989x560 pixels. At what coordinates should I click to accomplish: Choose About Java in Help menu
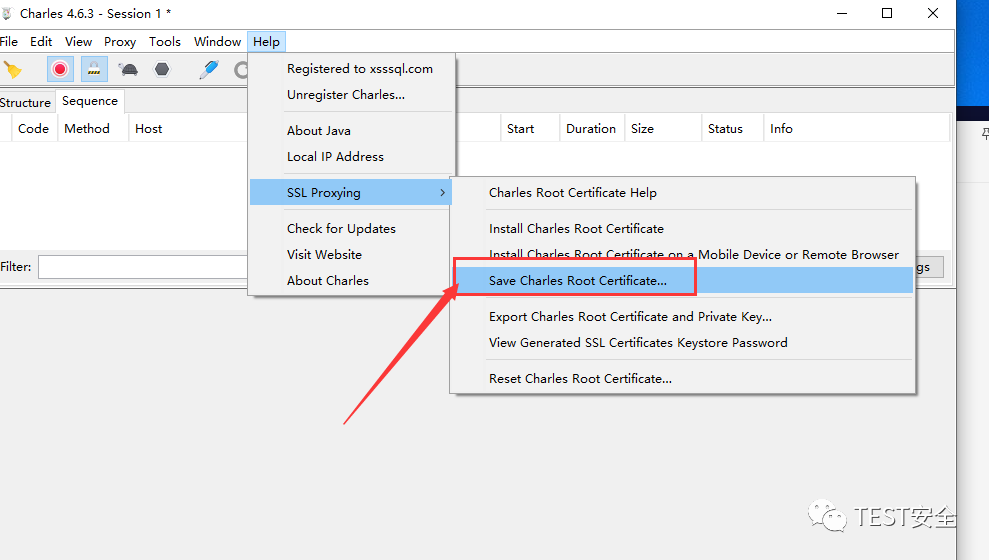click(352, 131)
